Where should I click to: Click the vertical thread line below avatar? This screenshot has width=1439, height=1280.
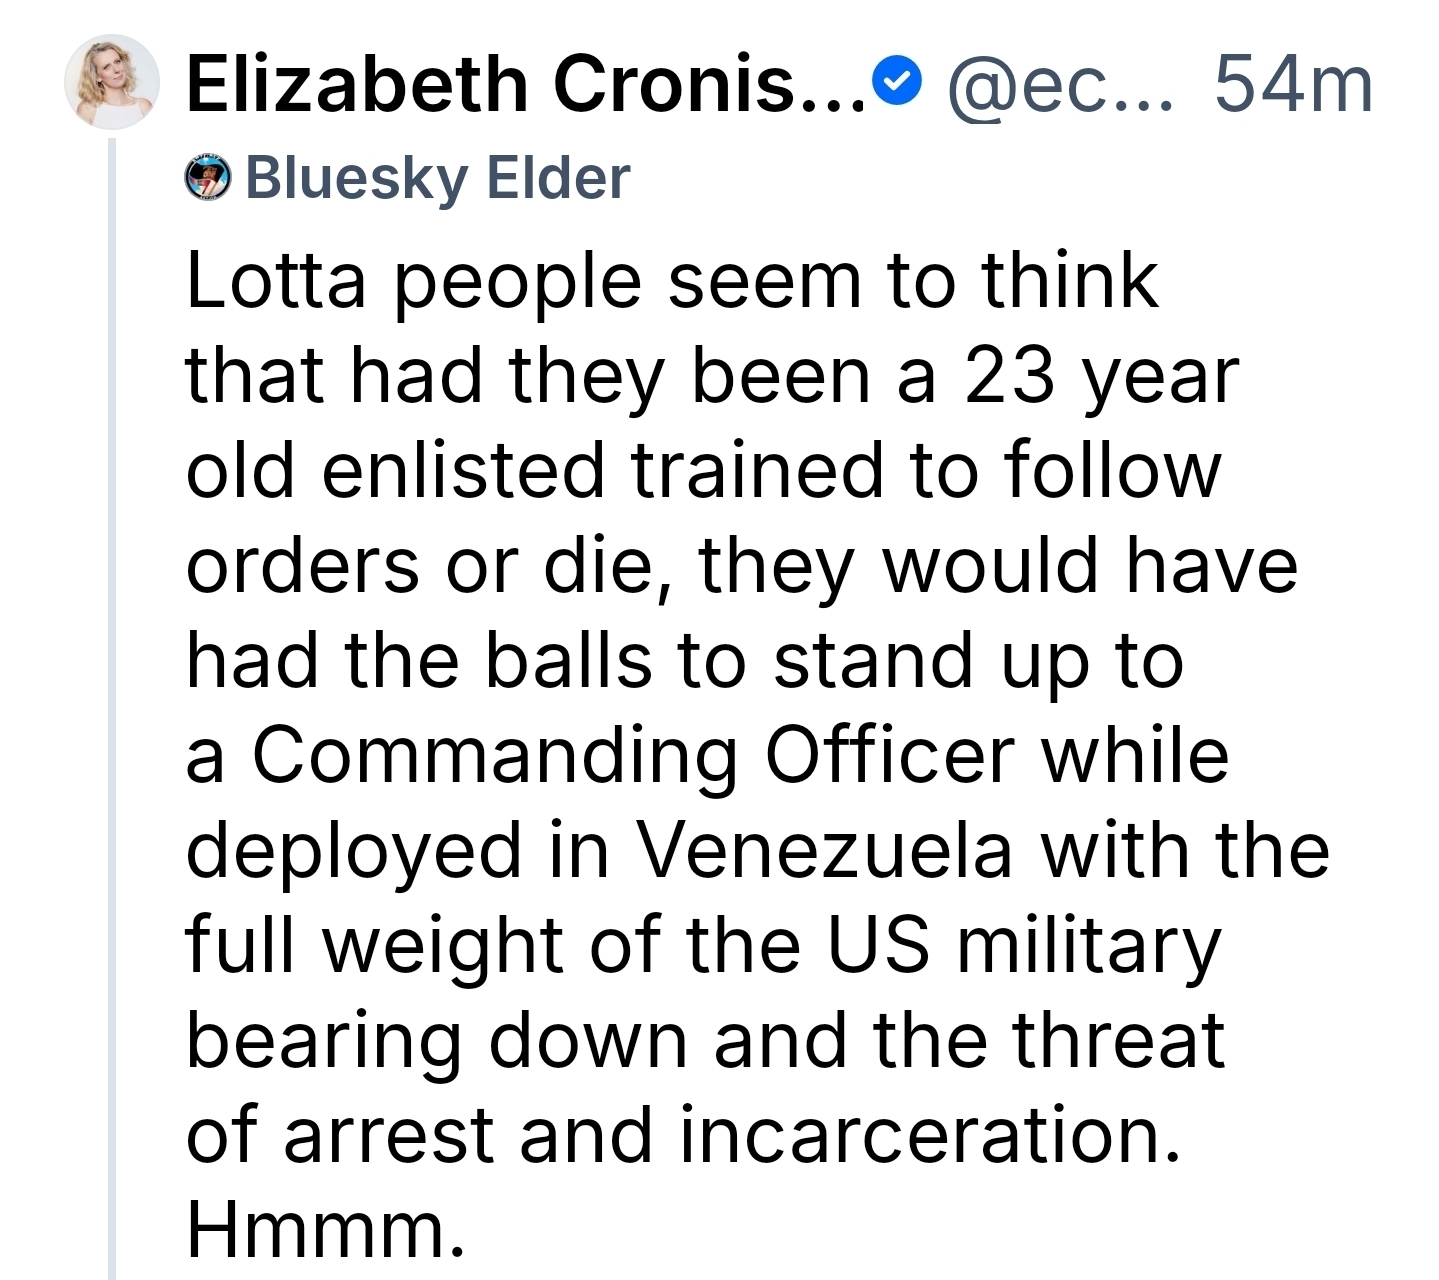tap(112, 700)
